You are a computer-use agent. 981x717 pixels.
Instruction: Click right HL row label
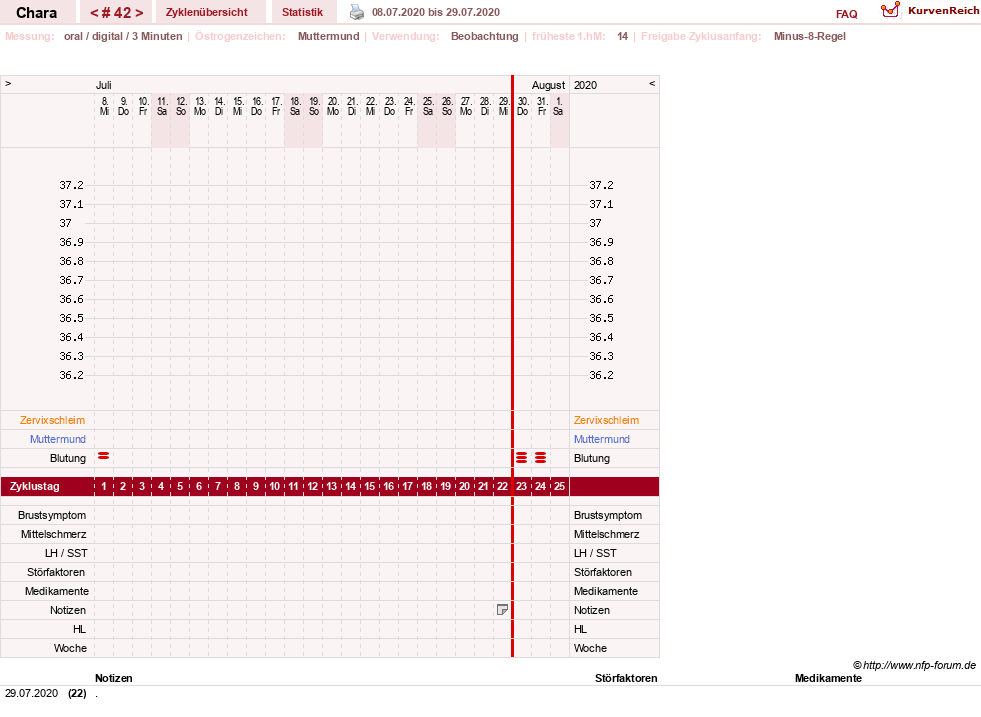(x=581, y=629)
